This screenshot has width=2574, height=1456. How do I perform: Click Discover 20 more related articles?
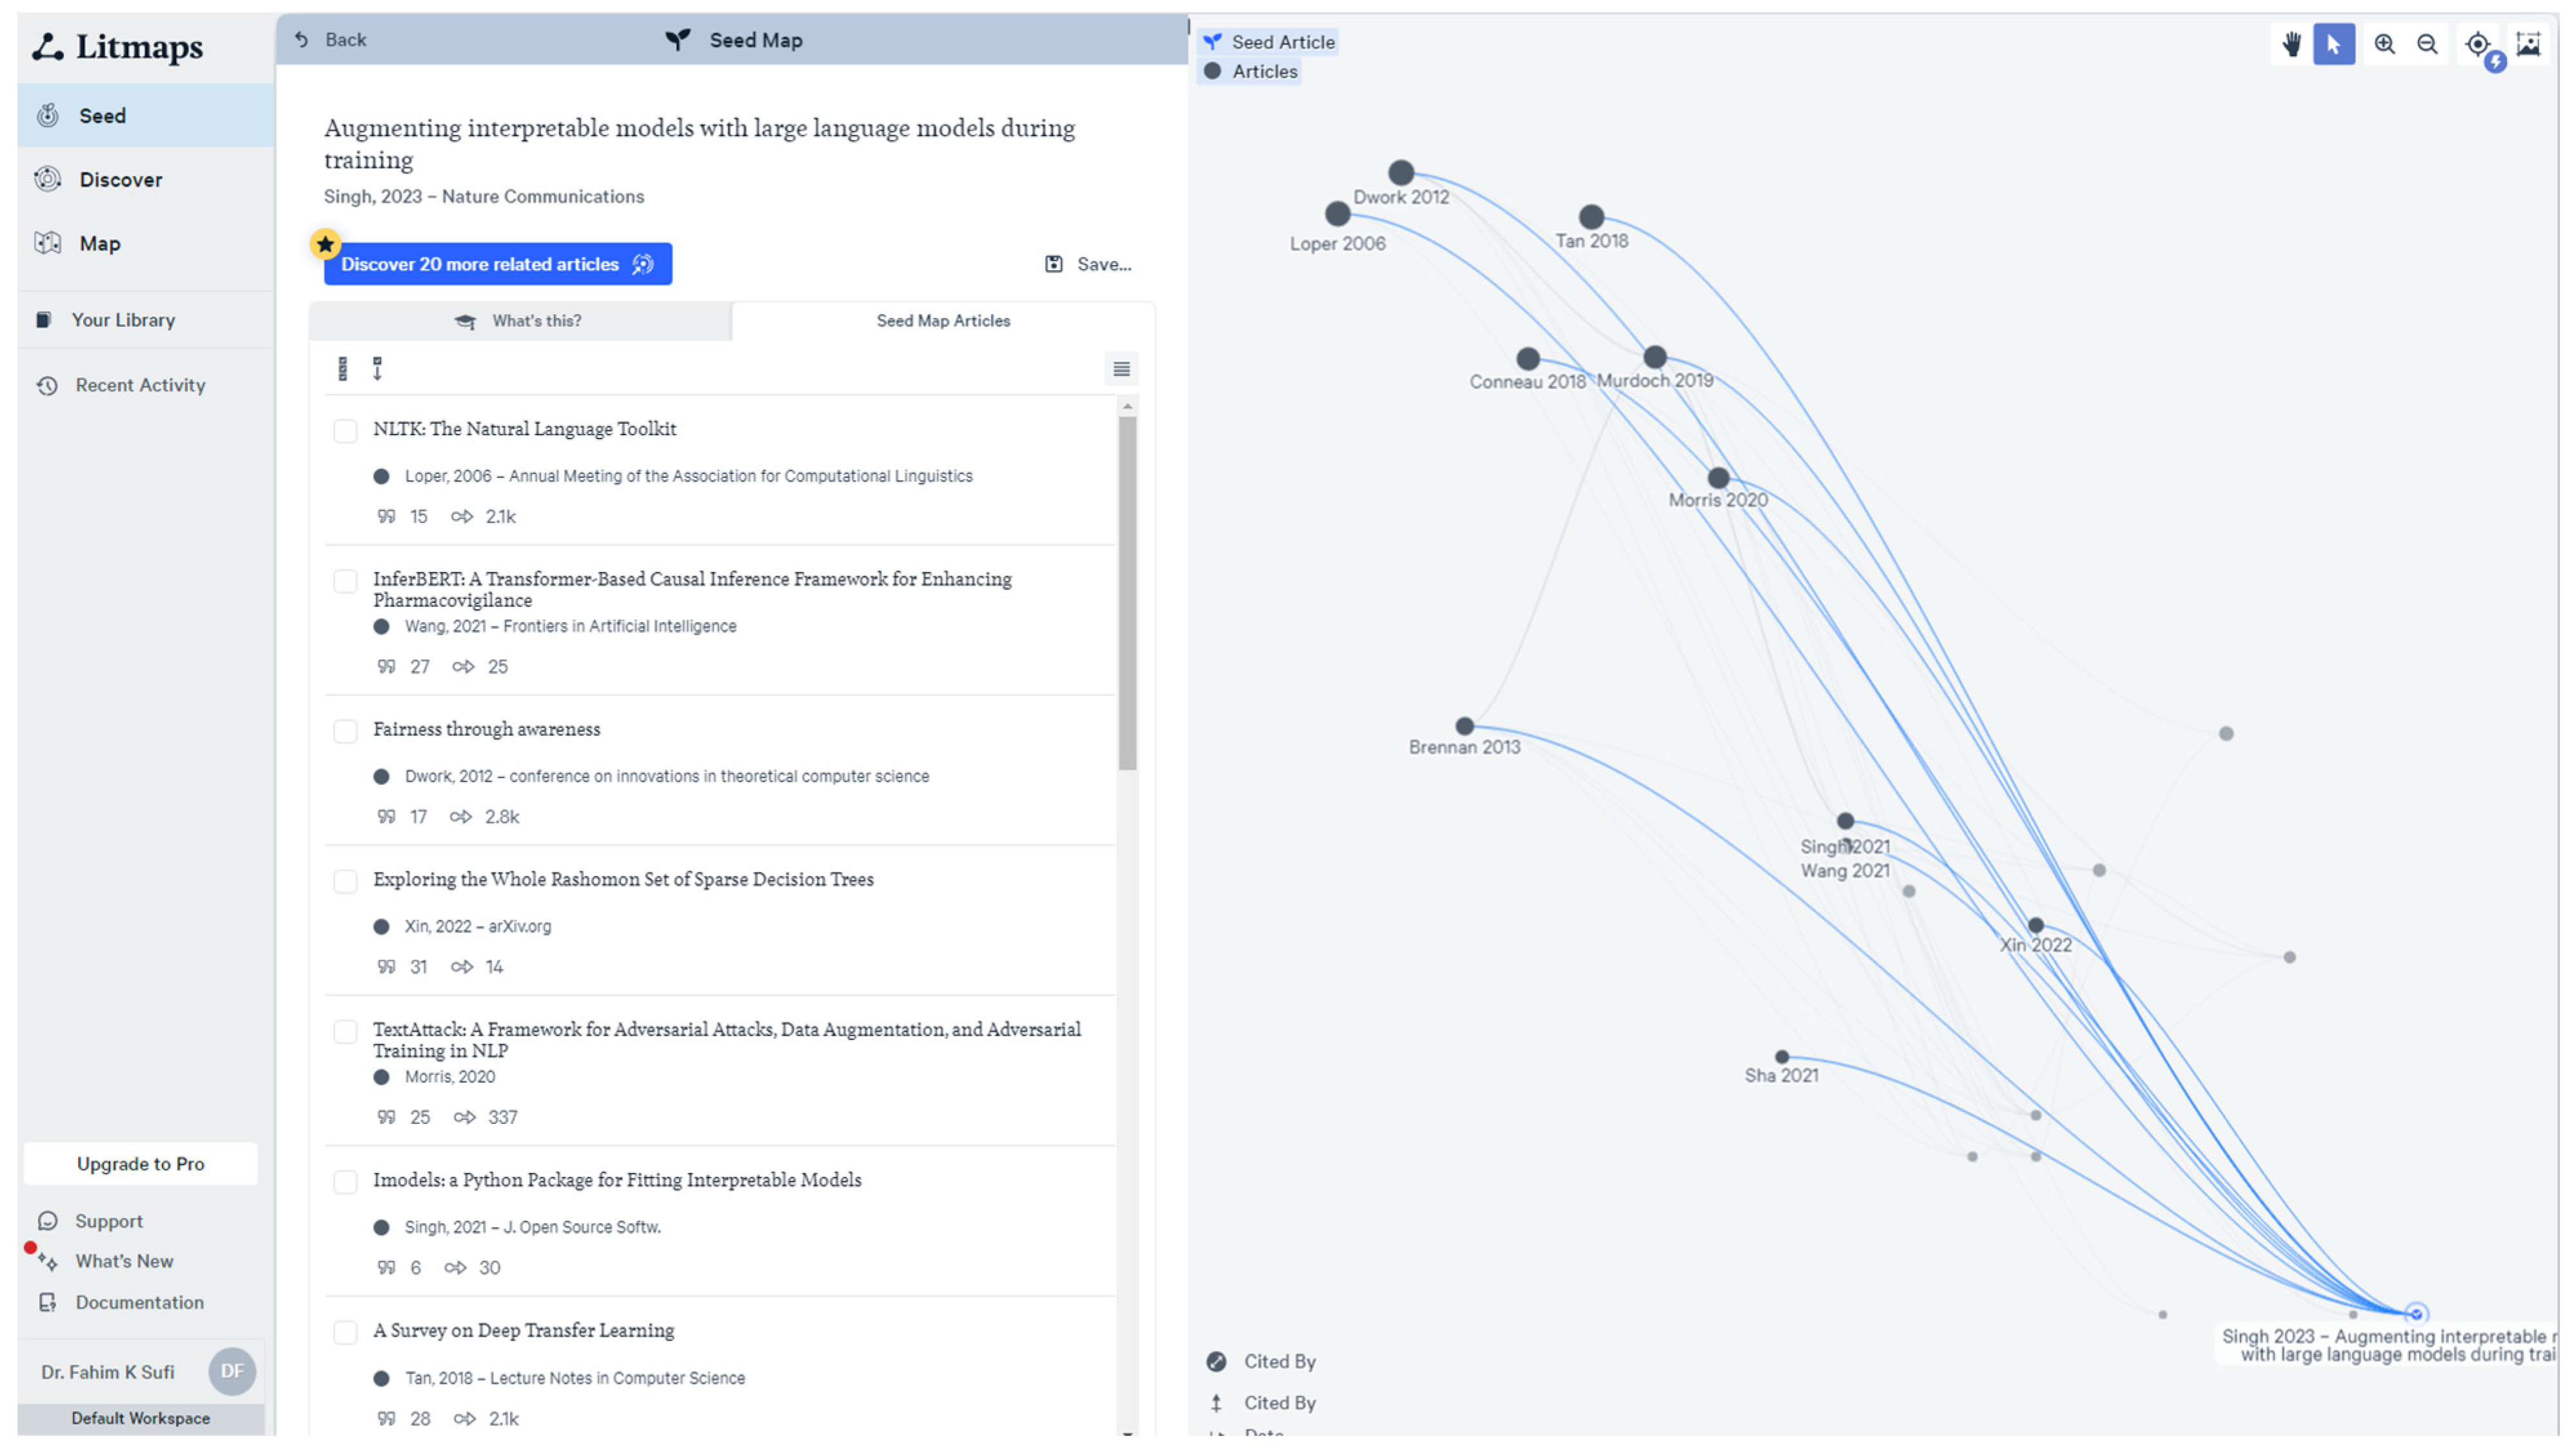[x=497, y=264]
